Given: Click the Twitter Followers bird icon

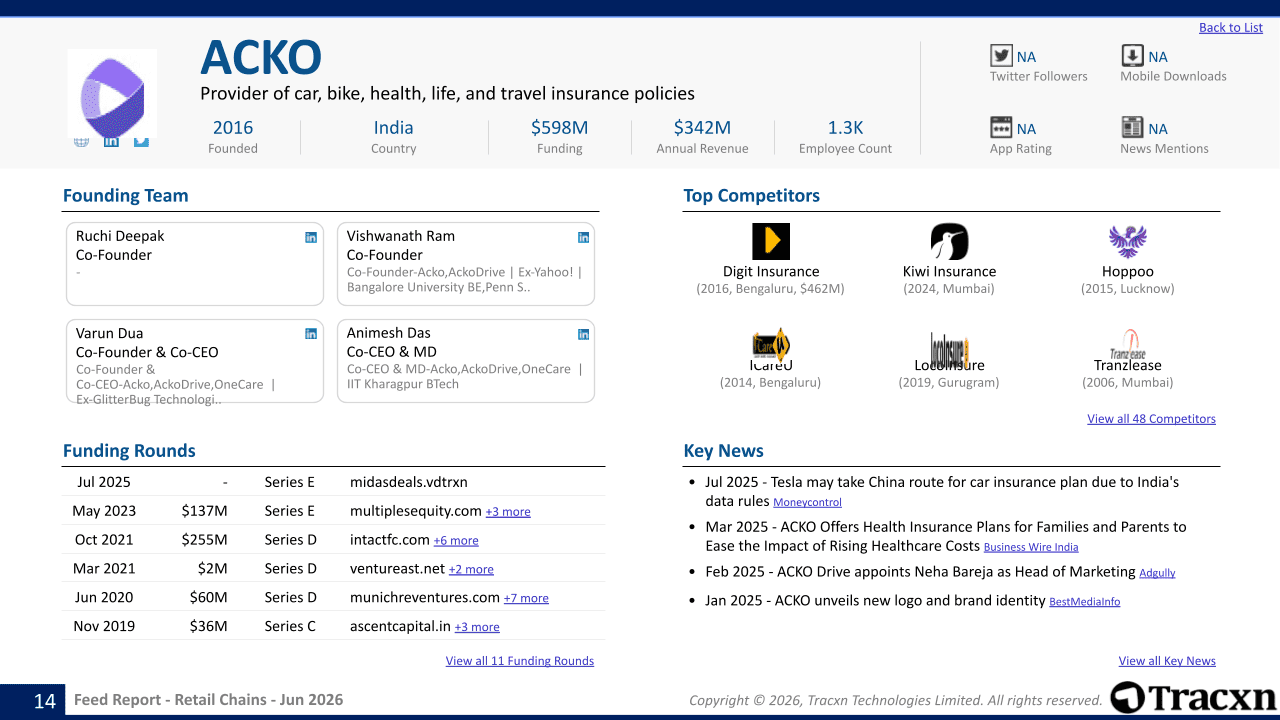Looking at the screenshot, I should (x=1001, y=56).
